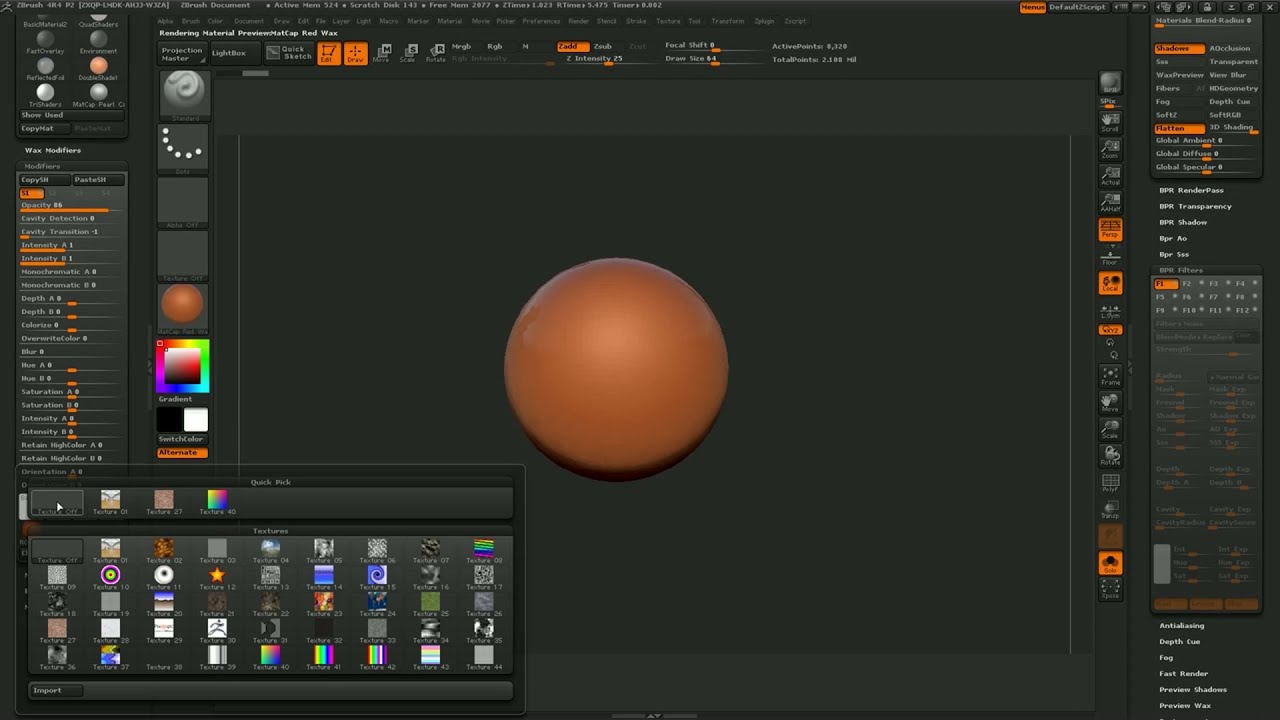Open the Texture menu
The height and width of the screenshot is (720, 1280).
(668, 21)
